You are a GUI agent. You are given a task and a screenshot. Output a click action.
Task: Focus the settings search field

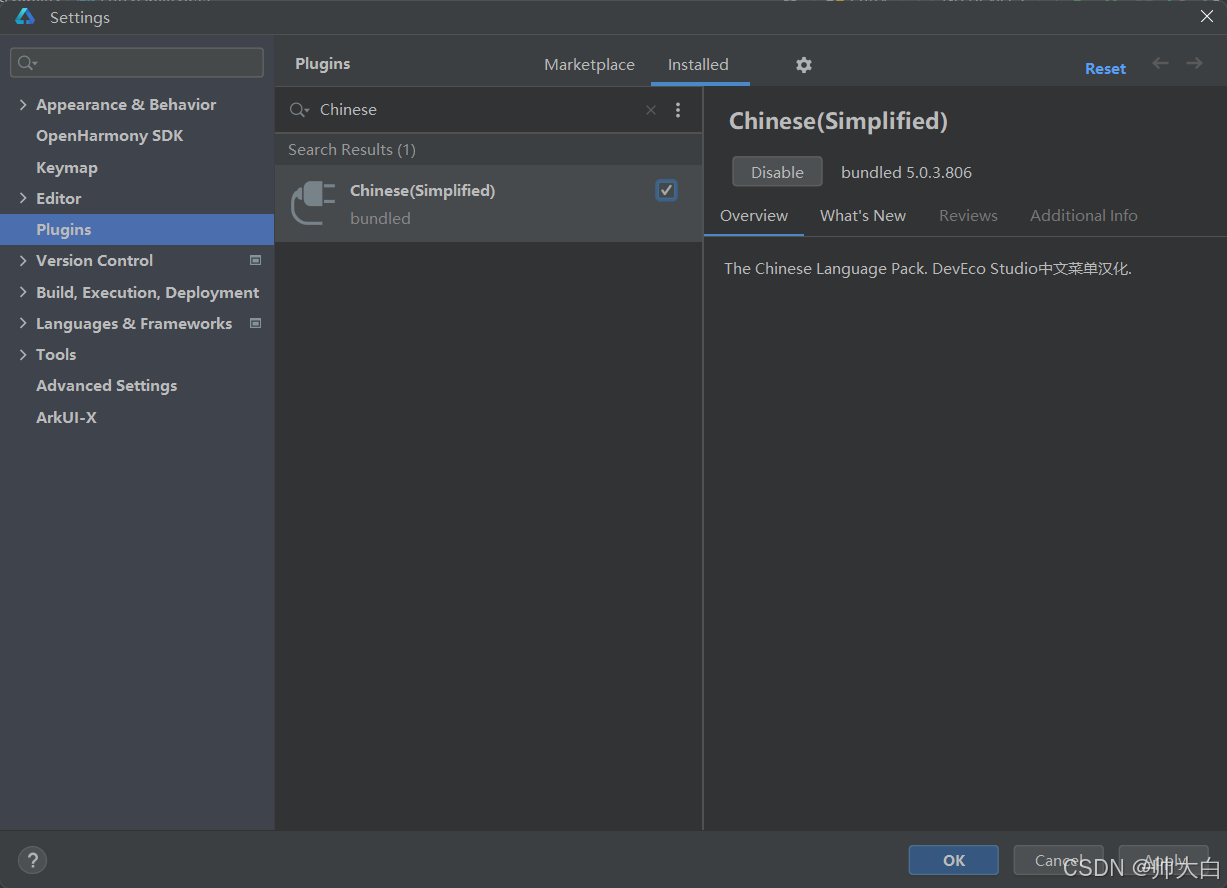pos(137,63)
